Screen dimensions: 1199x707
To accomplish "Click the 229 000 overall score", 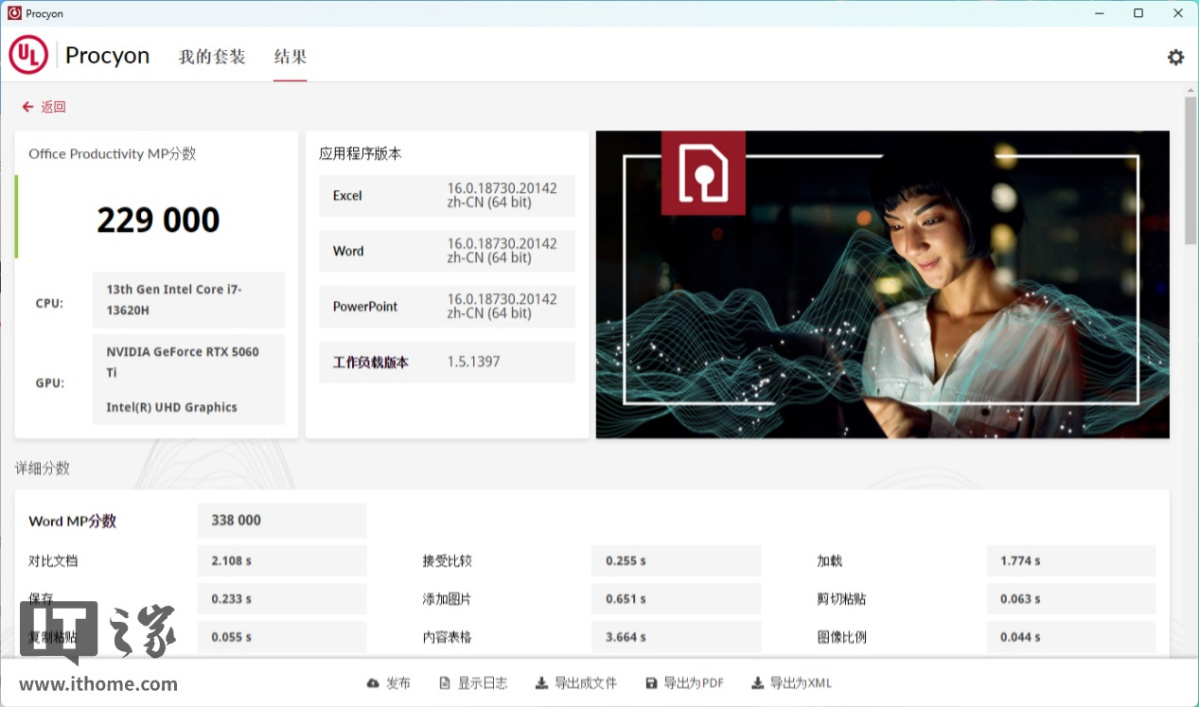I will pyautogui.click(x=158, y=220).
